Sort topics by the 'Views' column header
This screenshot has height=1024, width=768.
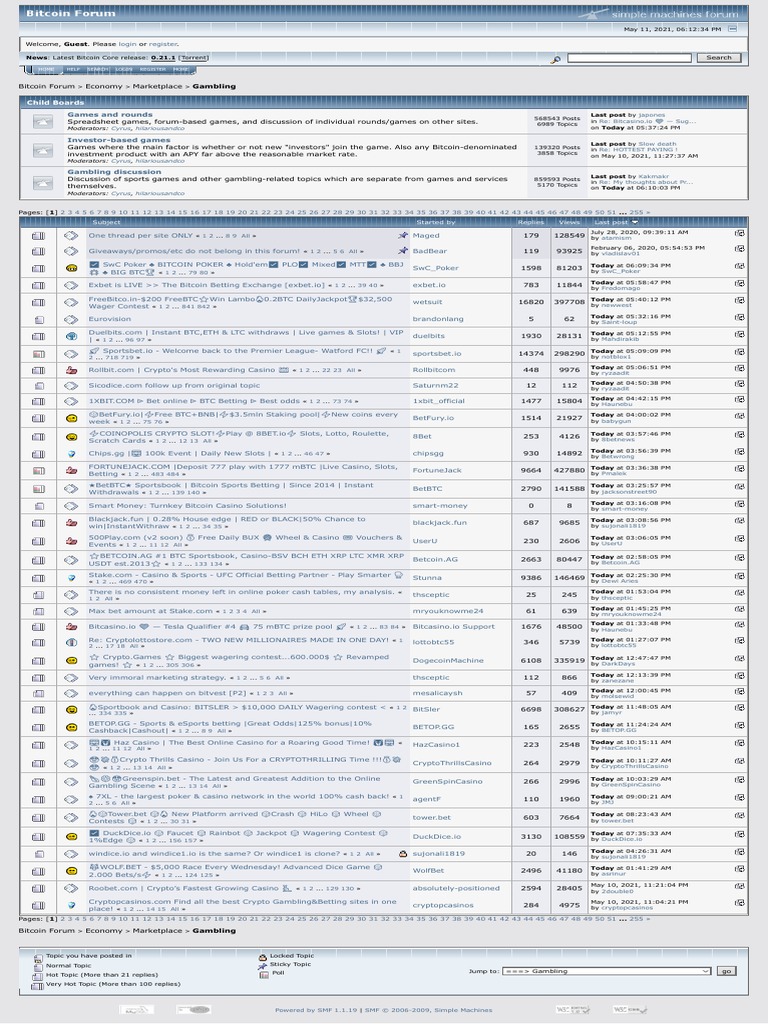tap(569, 222)
